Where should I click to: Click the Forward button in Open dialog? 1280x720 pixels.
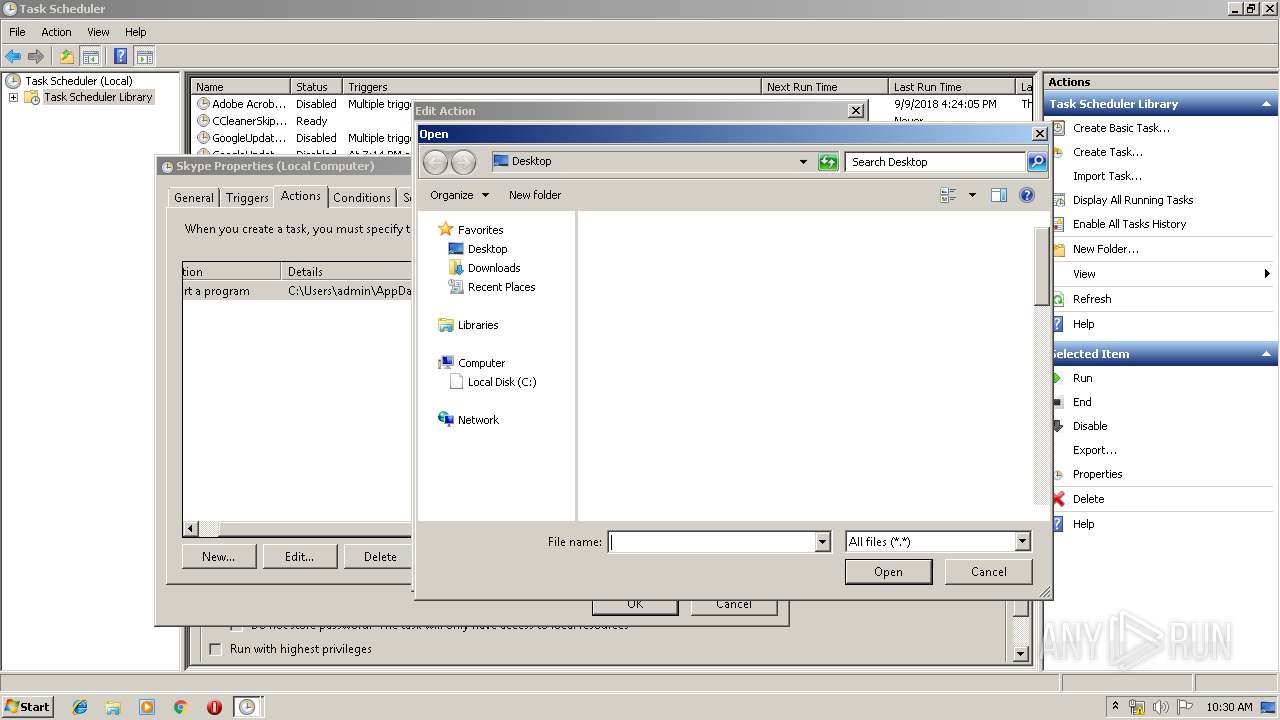463,162
